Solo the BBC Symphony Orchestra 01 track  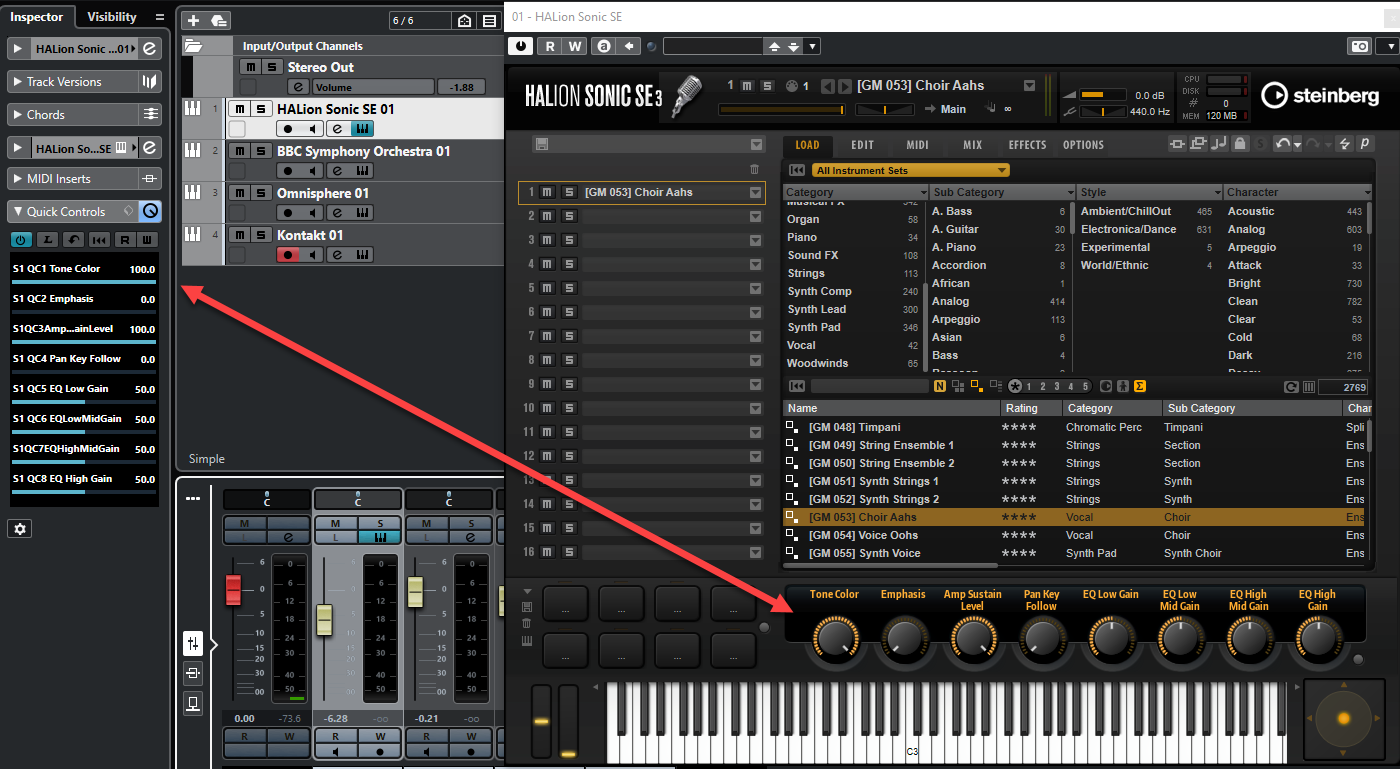(260, 151)
